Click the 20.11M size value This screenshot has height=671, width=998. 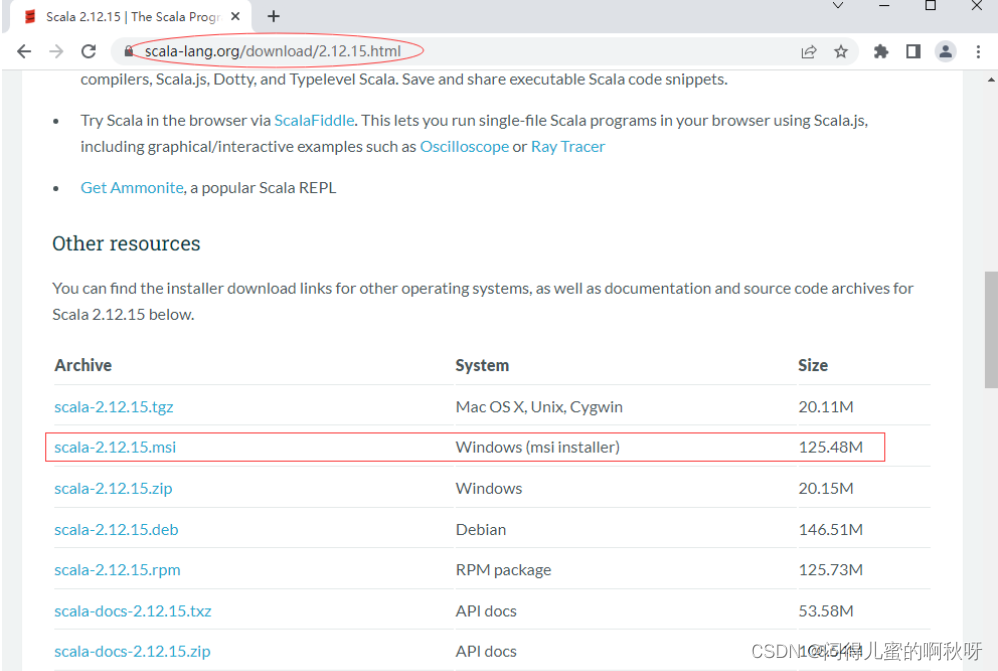coord(826,407)
